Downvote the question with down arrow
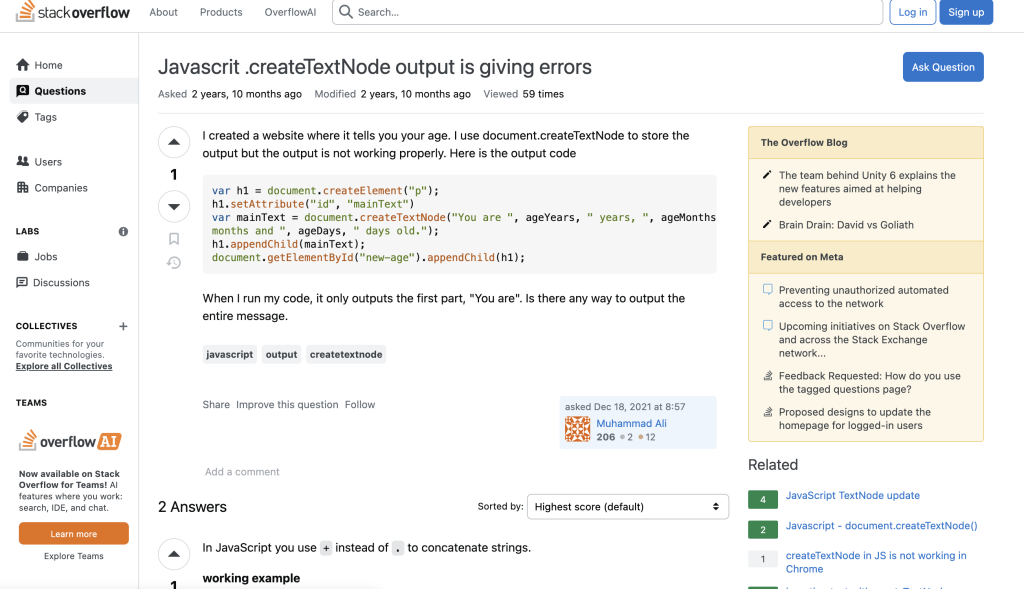This screenshot has height=589, width=1024. (x=174, y=207)
